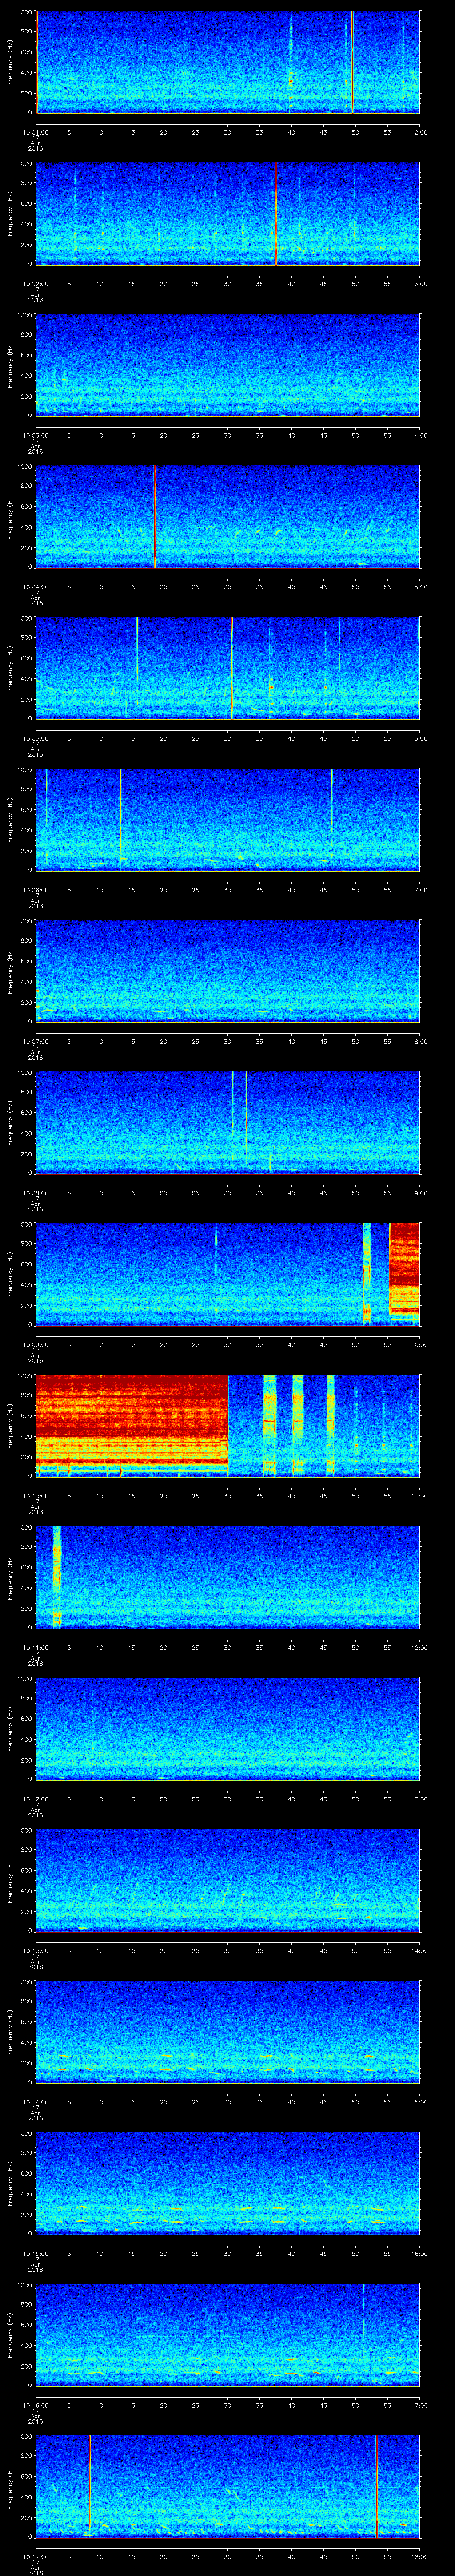Click the "10:17:00" start time label
Image resolution: width=455 pixels, height=2576 pixels.
pyautogui.click(x=35, y=2556)
